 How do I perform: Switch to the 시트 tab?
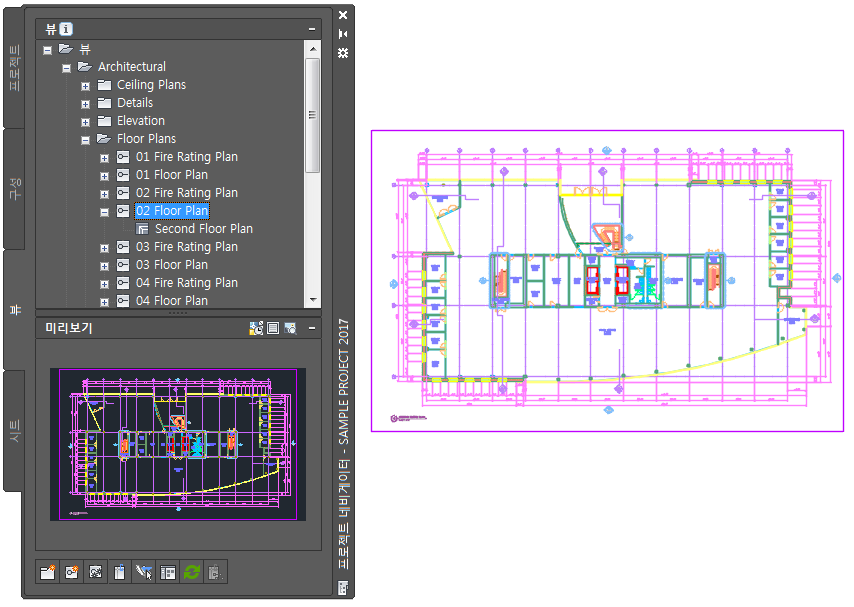tap(15, 430)
